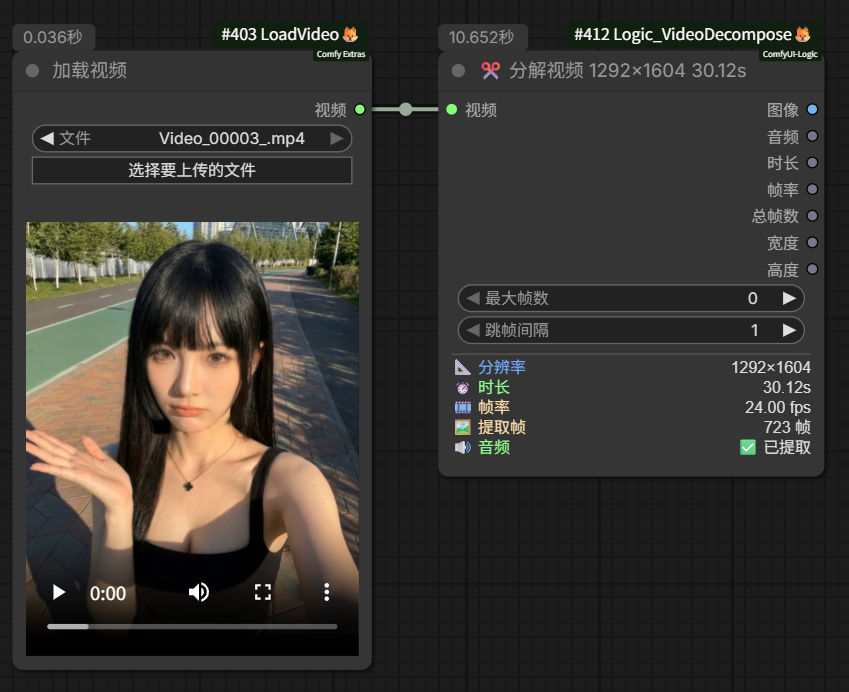The height and width of the screenshot is (692, 849).
Task: Click the fox icon on LoadVideo badge
Action: pyautogui.click(x=351, y=35)
